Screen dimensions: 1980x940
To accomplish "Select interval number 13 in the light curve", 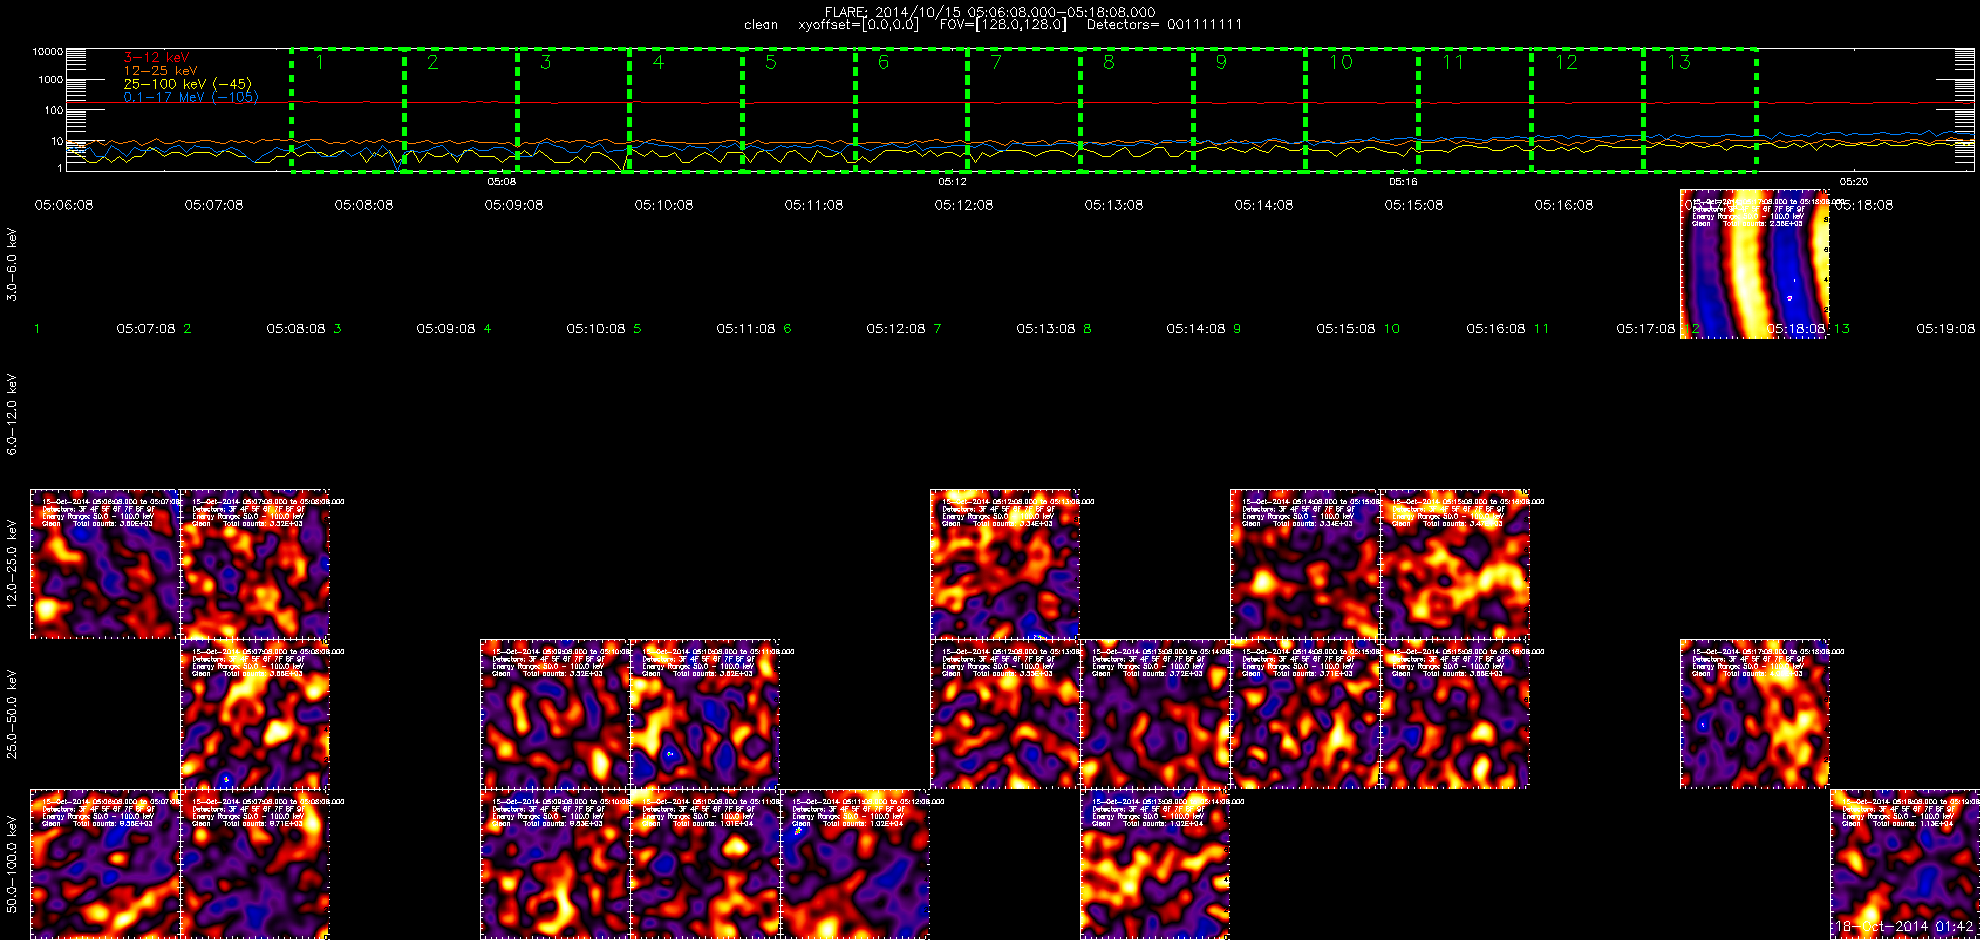I will coord(1701,110).
